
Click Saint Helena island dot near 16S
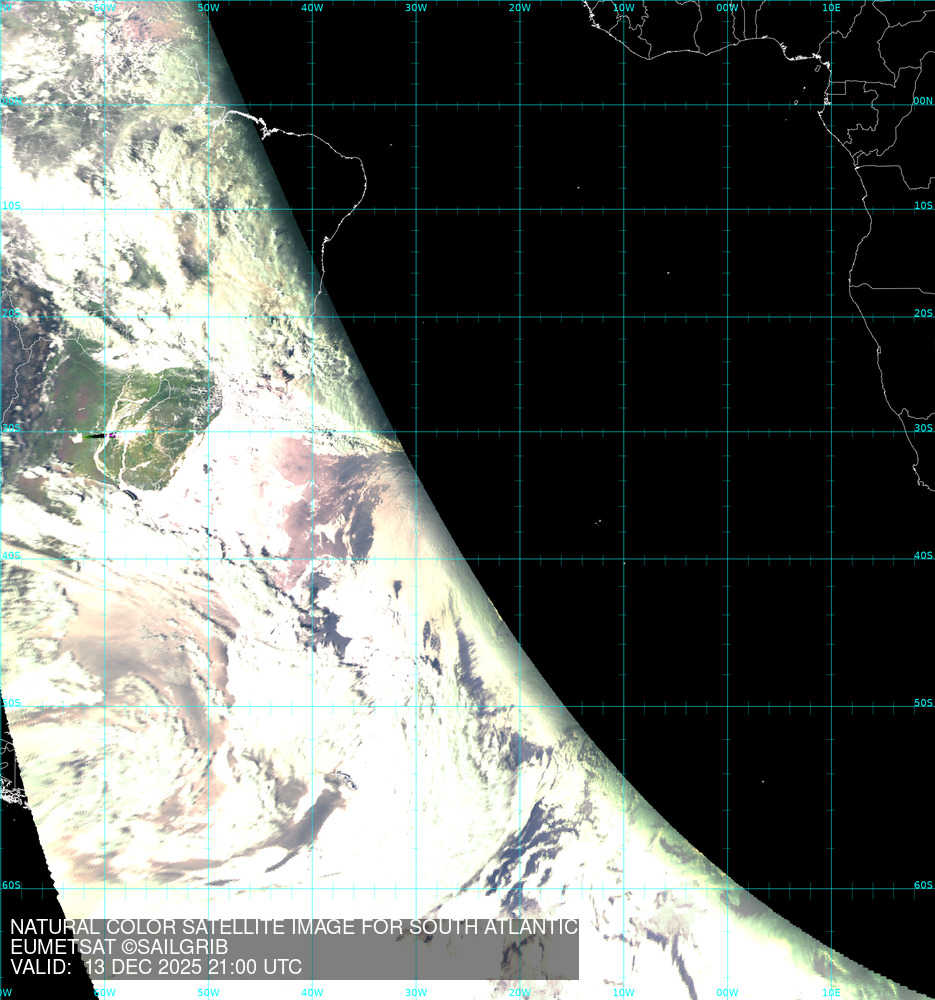coord(668,273)
